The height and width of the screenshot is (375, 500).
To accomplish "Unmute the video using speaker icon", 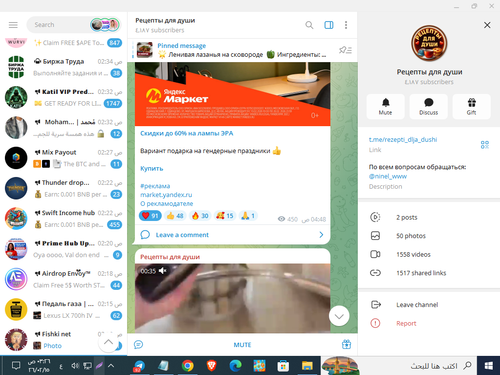I will point(163,271).
